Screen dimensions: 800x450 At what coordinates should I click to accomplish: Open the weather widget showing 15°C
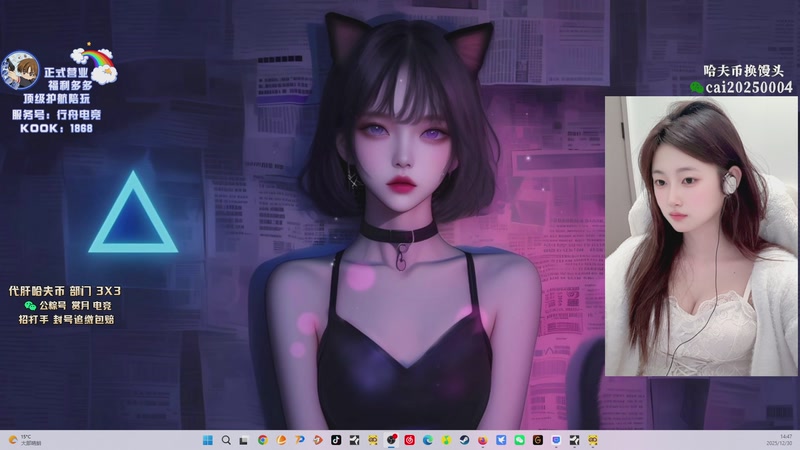[x=24, y=440]
